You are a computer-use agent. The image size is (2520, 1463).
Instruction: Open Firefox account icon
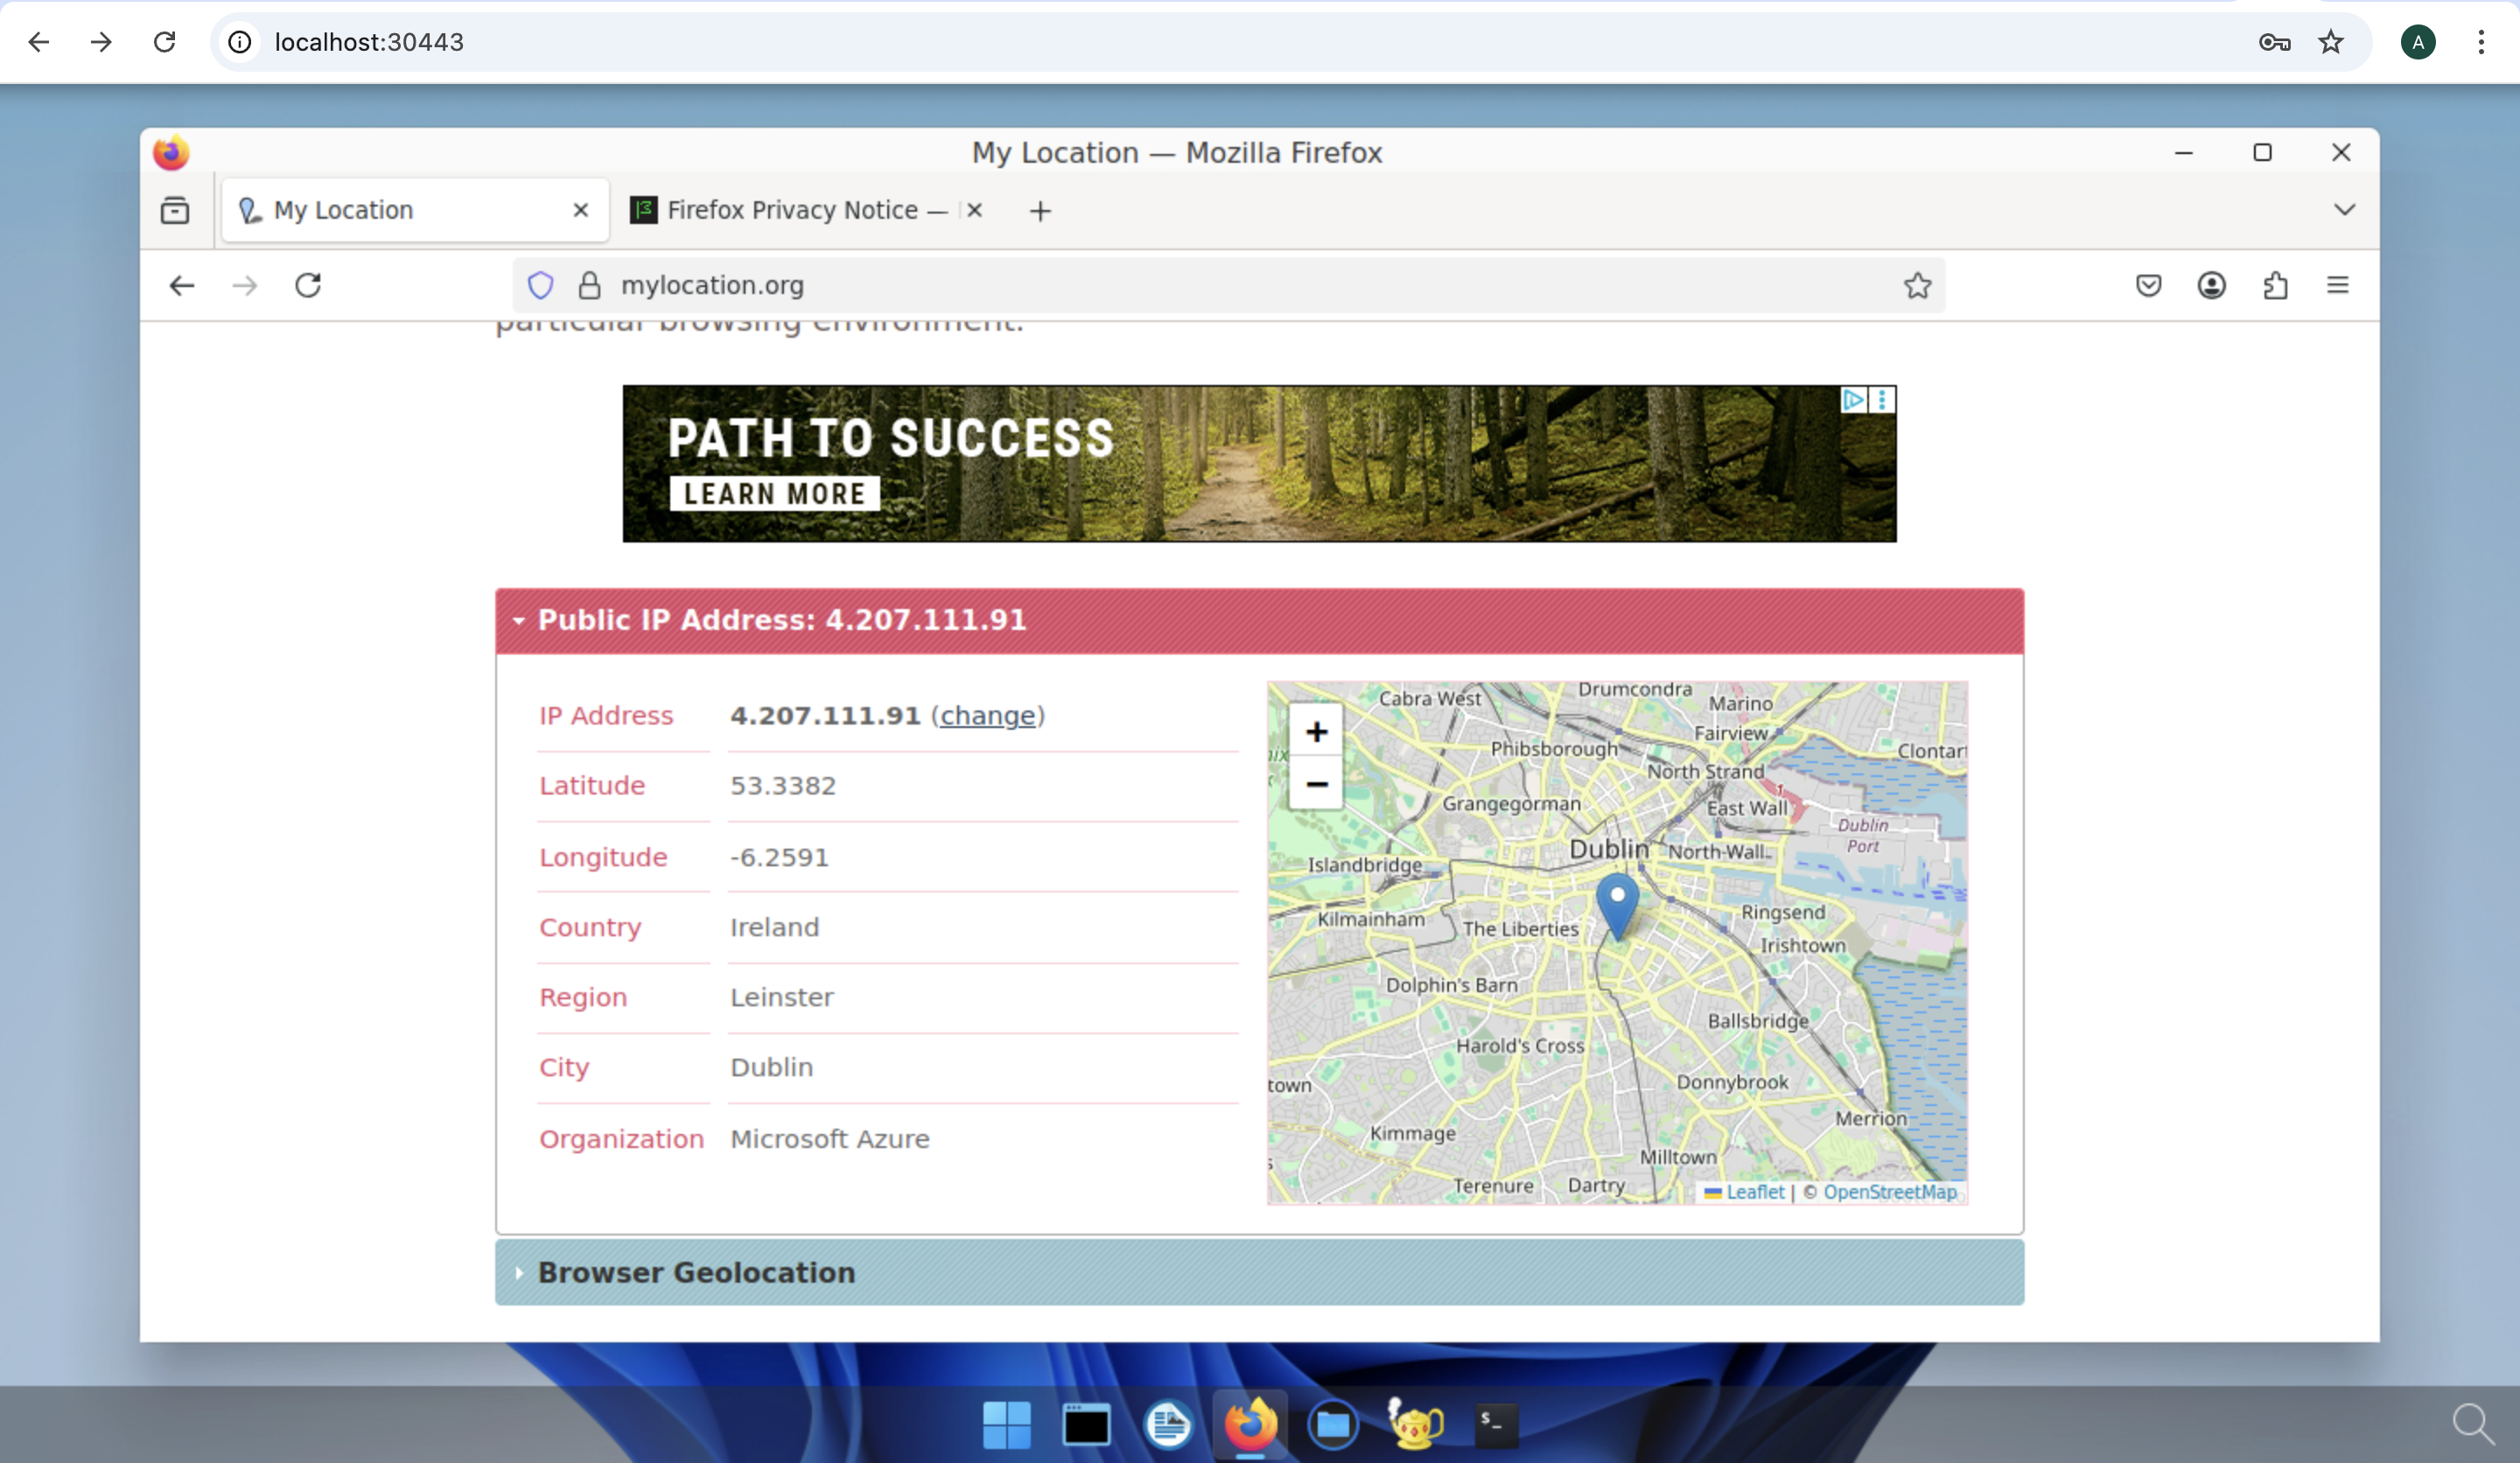tap(2212, 286)
